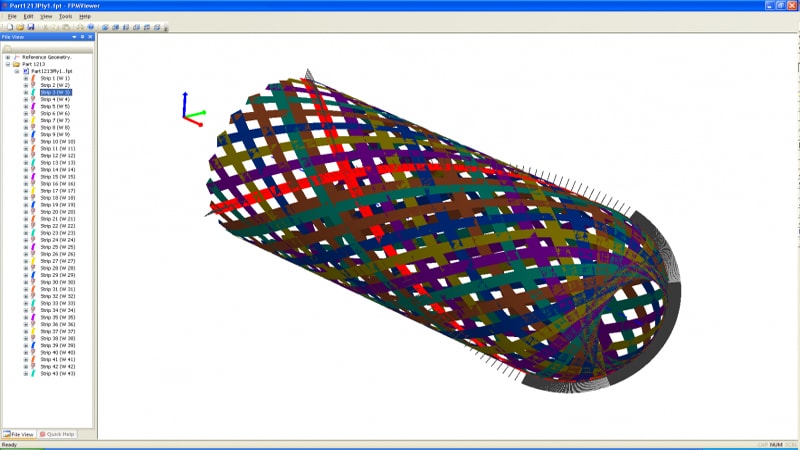Close the File View panel
This screenshot has width=800, height=450.
pos(90,37)
